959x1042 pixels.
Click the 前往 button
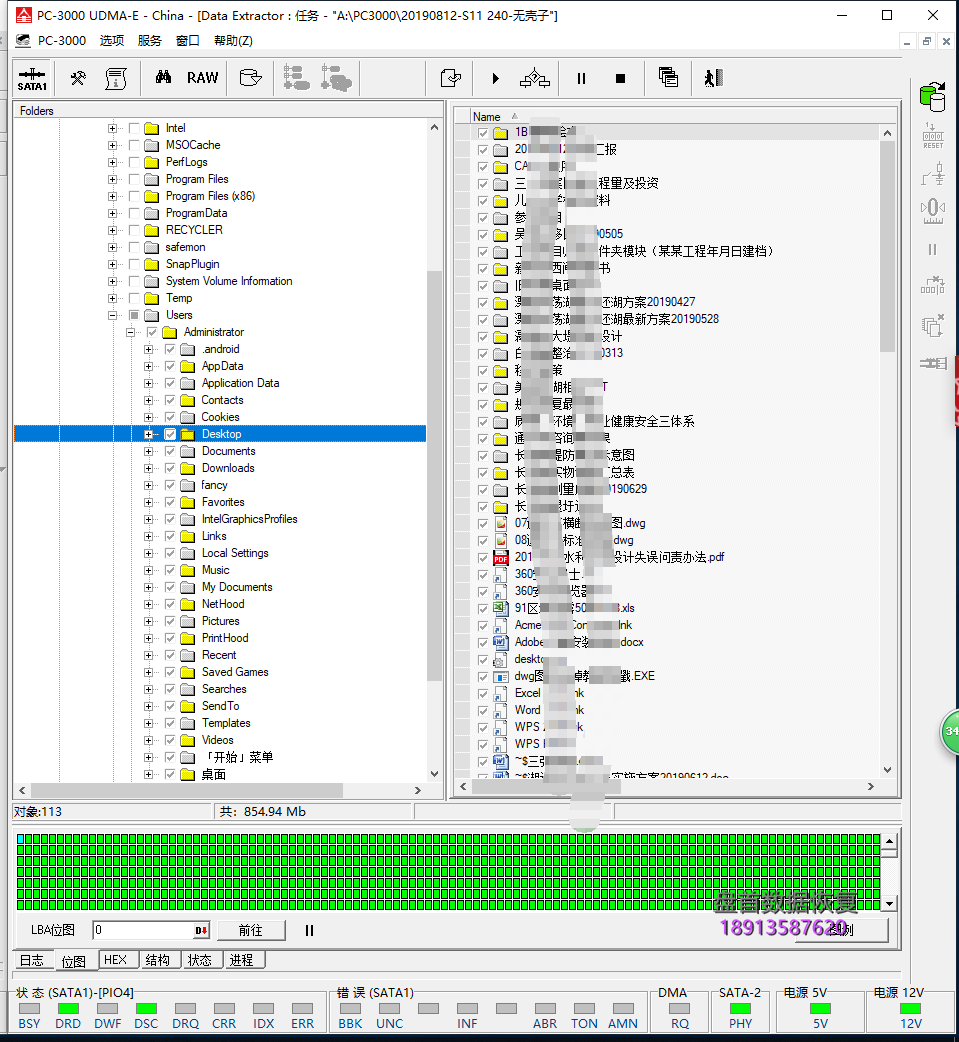pos(250,930)
